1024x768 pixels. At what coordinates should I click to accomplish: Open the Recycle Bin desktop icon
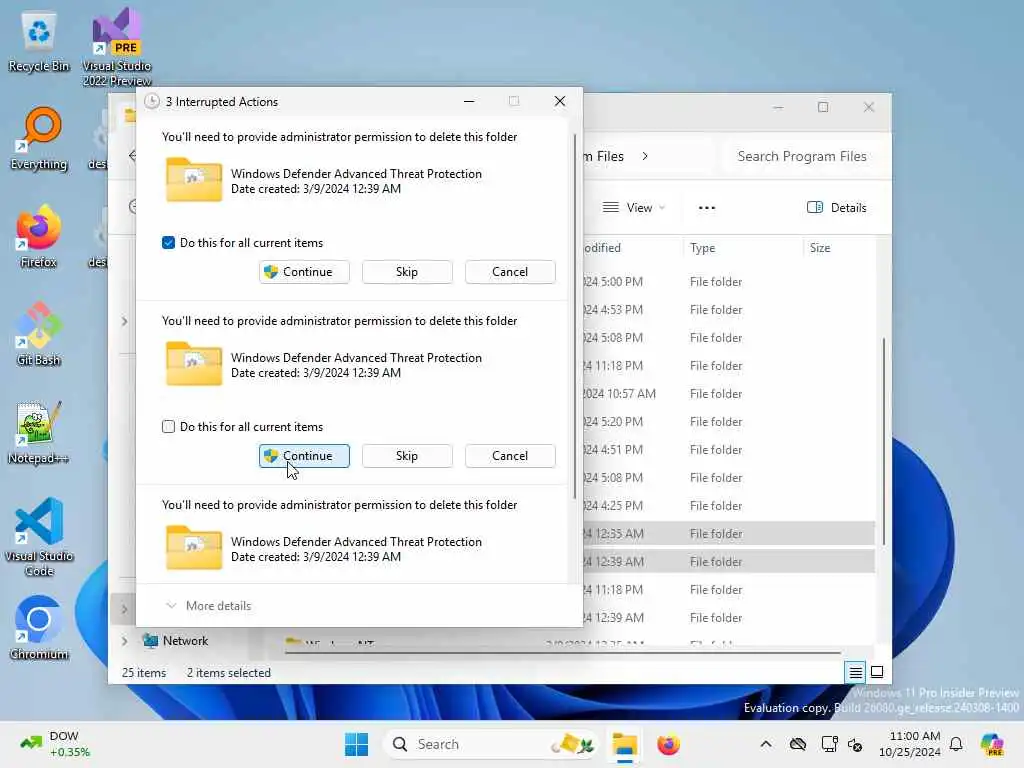(x=39, y=42)
